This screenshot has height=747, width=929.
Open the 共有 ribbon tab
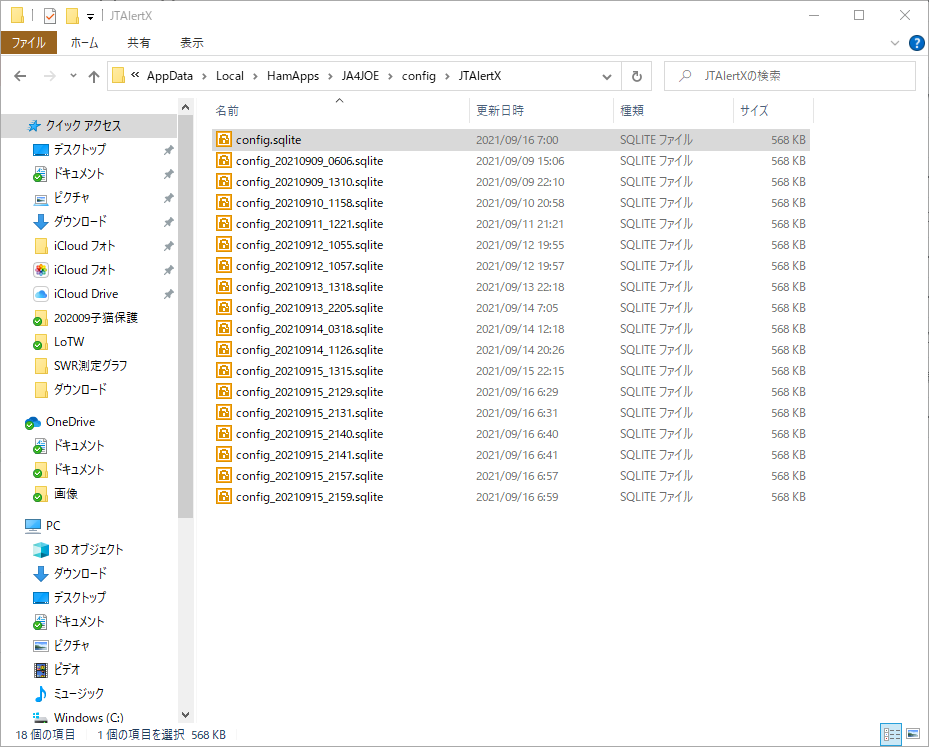138,43
